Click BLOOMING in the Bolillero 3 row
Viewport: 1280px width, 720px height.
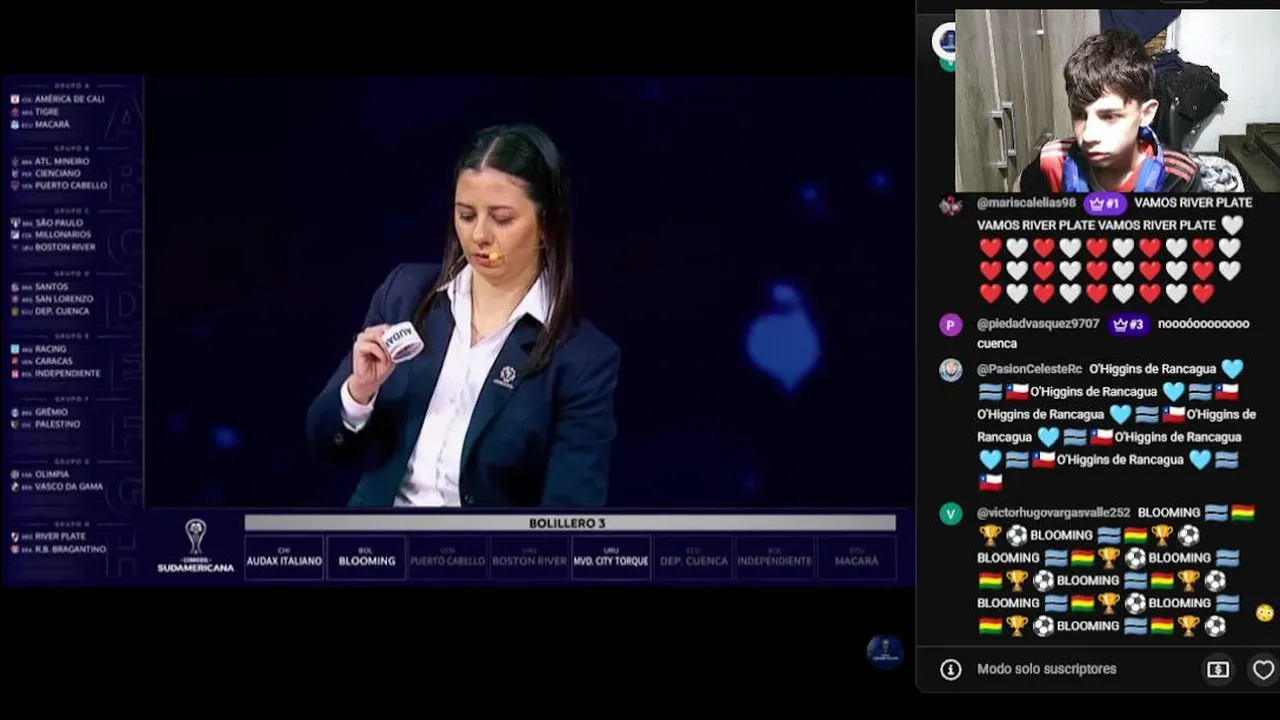[x=367, y=558]
